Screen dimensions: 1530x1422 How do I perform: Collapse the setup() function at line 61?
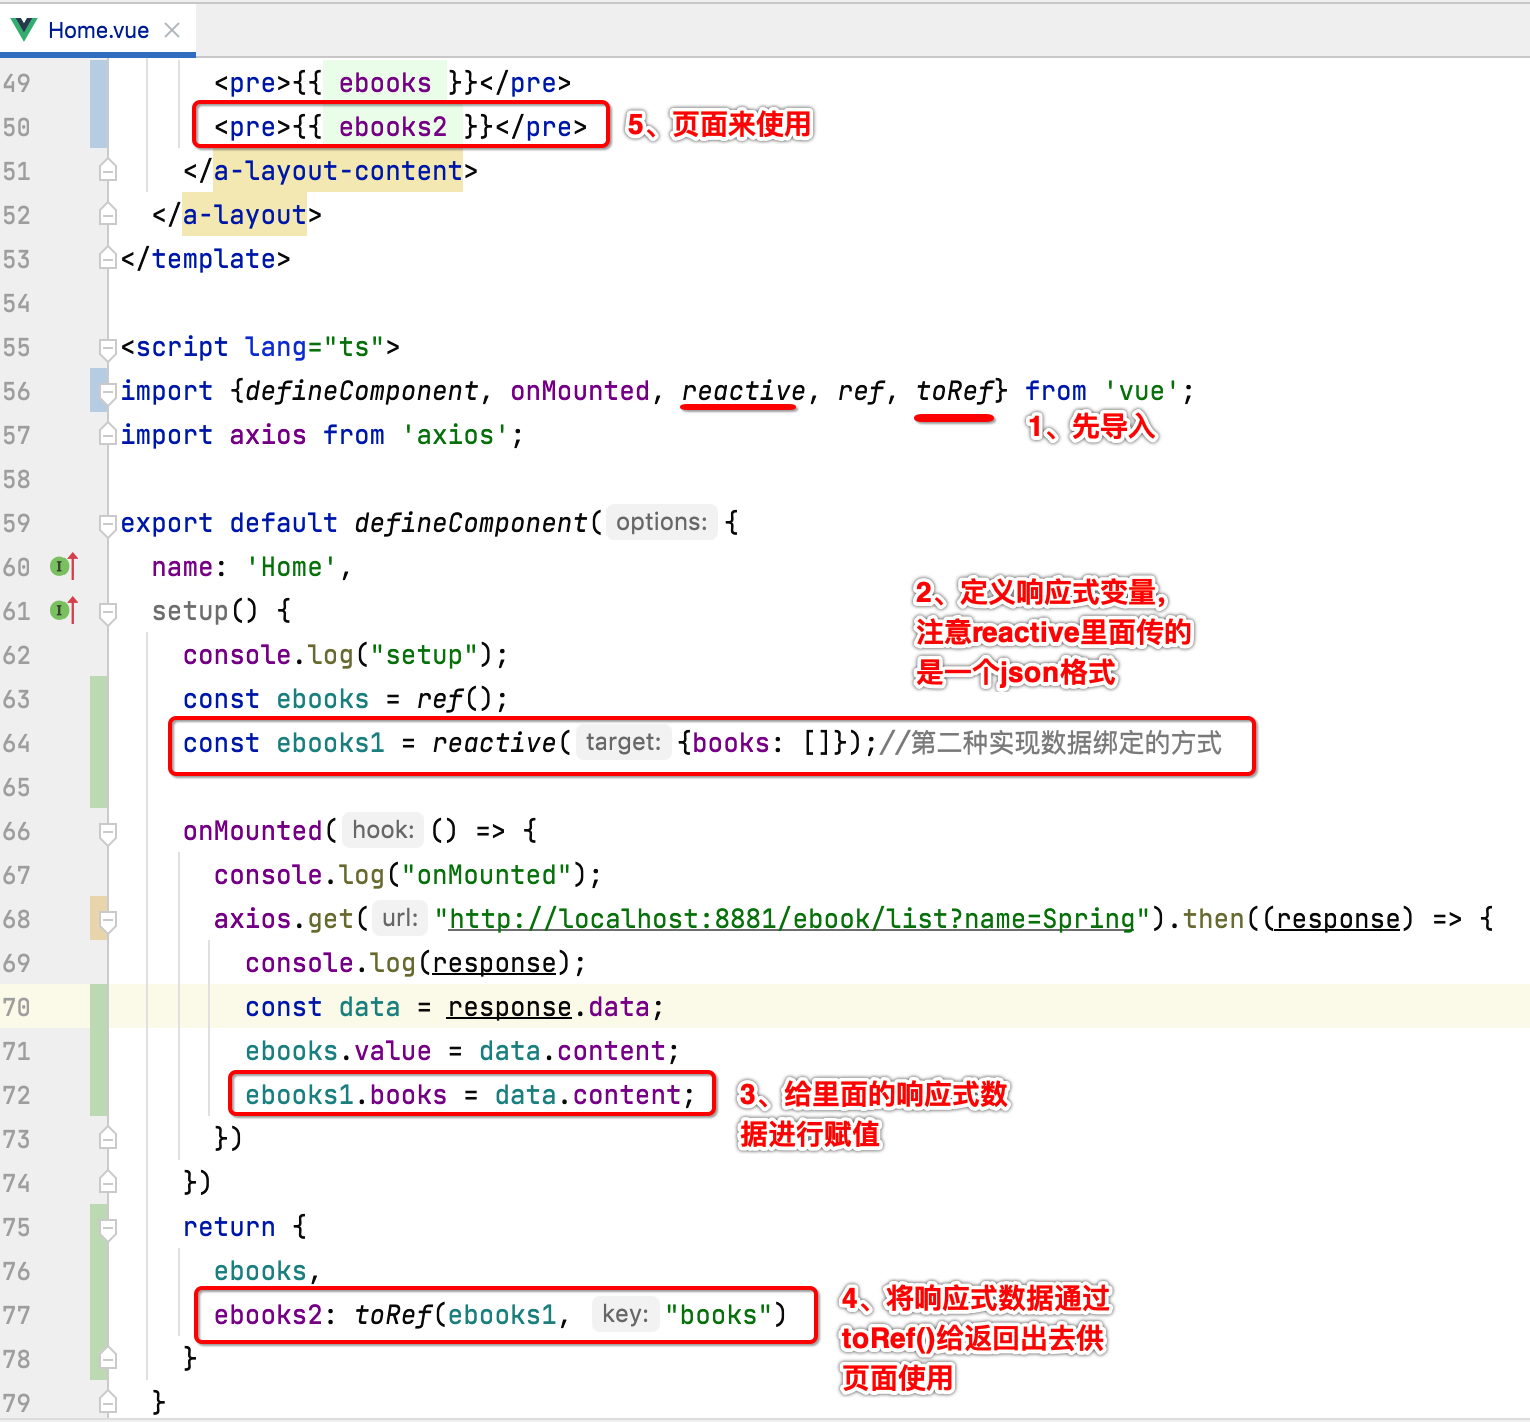[108, 611]
